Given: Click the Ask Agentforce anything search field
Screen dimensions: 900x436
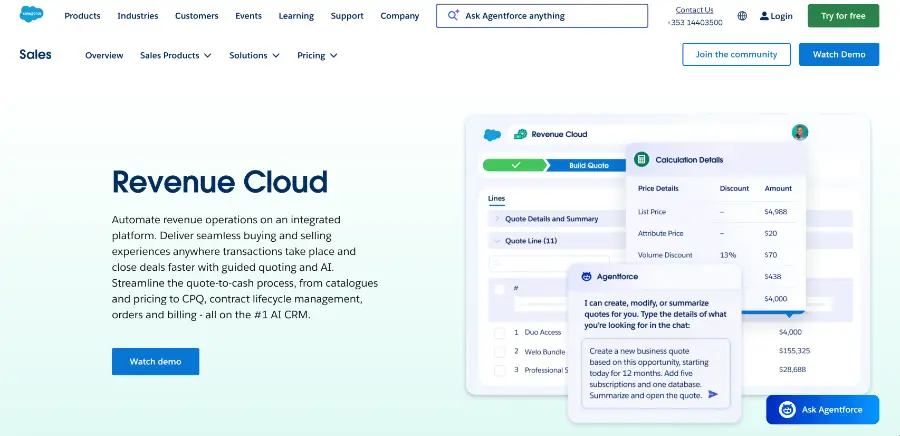Looking at the screenshot, I should [x=542, y=16].
